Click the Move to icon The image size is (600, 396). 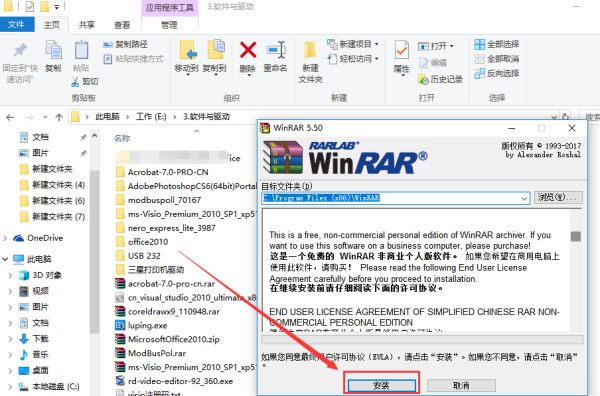[x=187, y=50]
